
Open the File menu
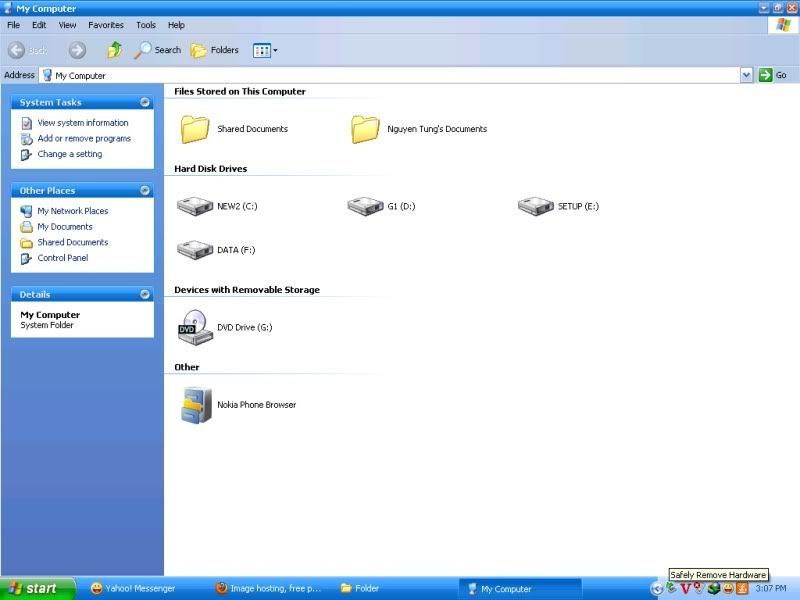(x=14, y=25)
